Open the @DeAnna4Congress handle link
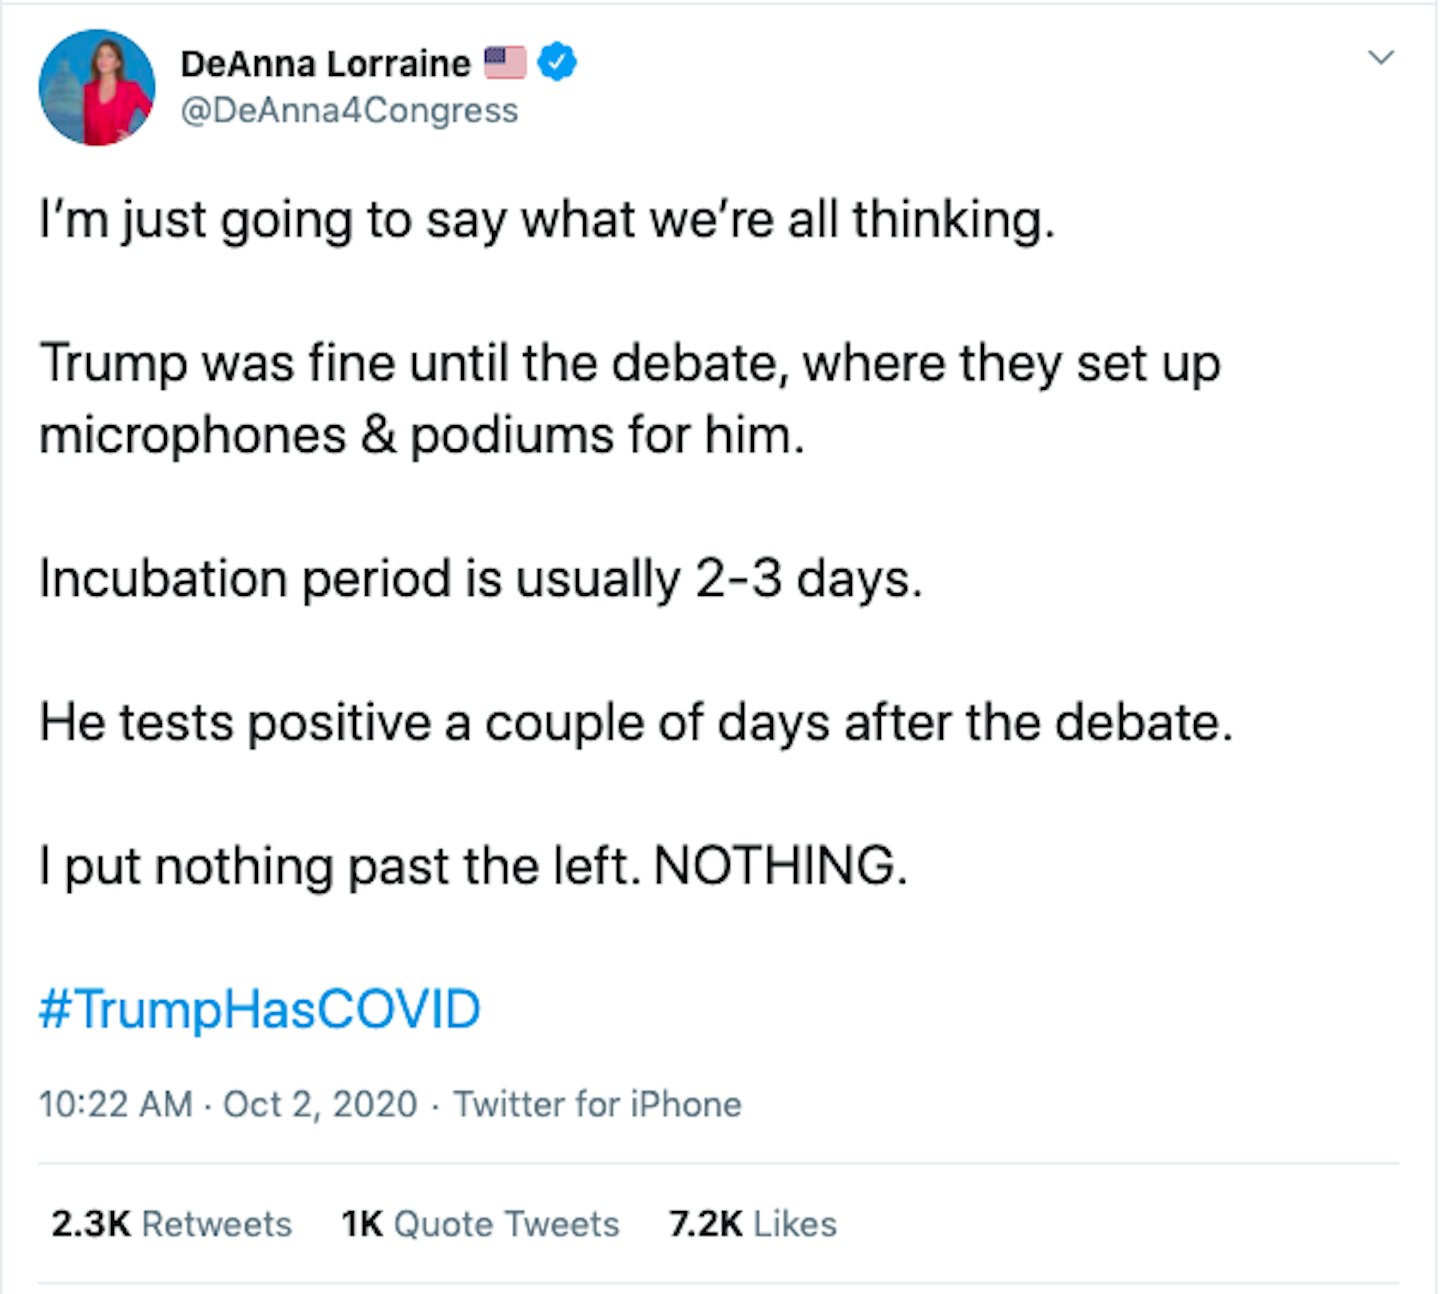 tap(349, 110)
